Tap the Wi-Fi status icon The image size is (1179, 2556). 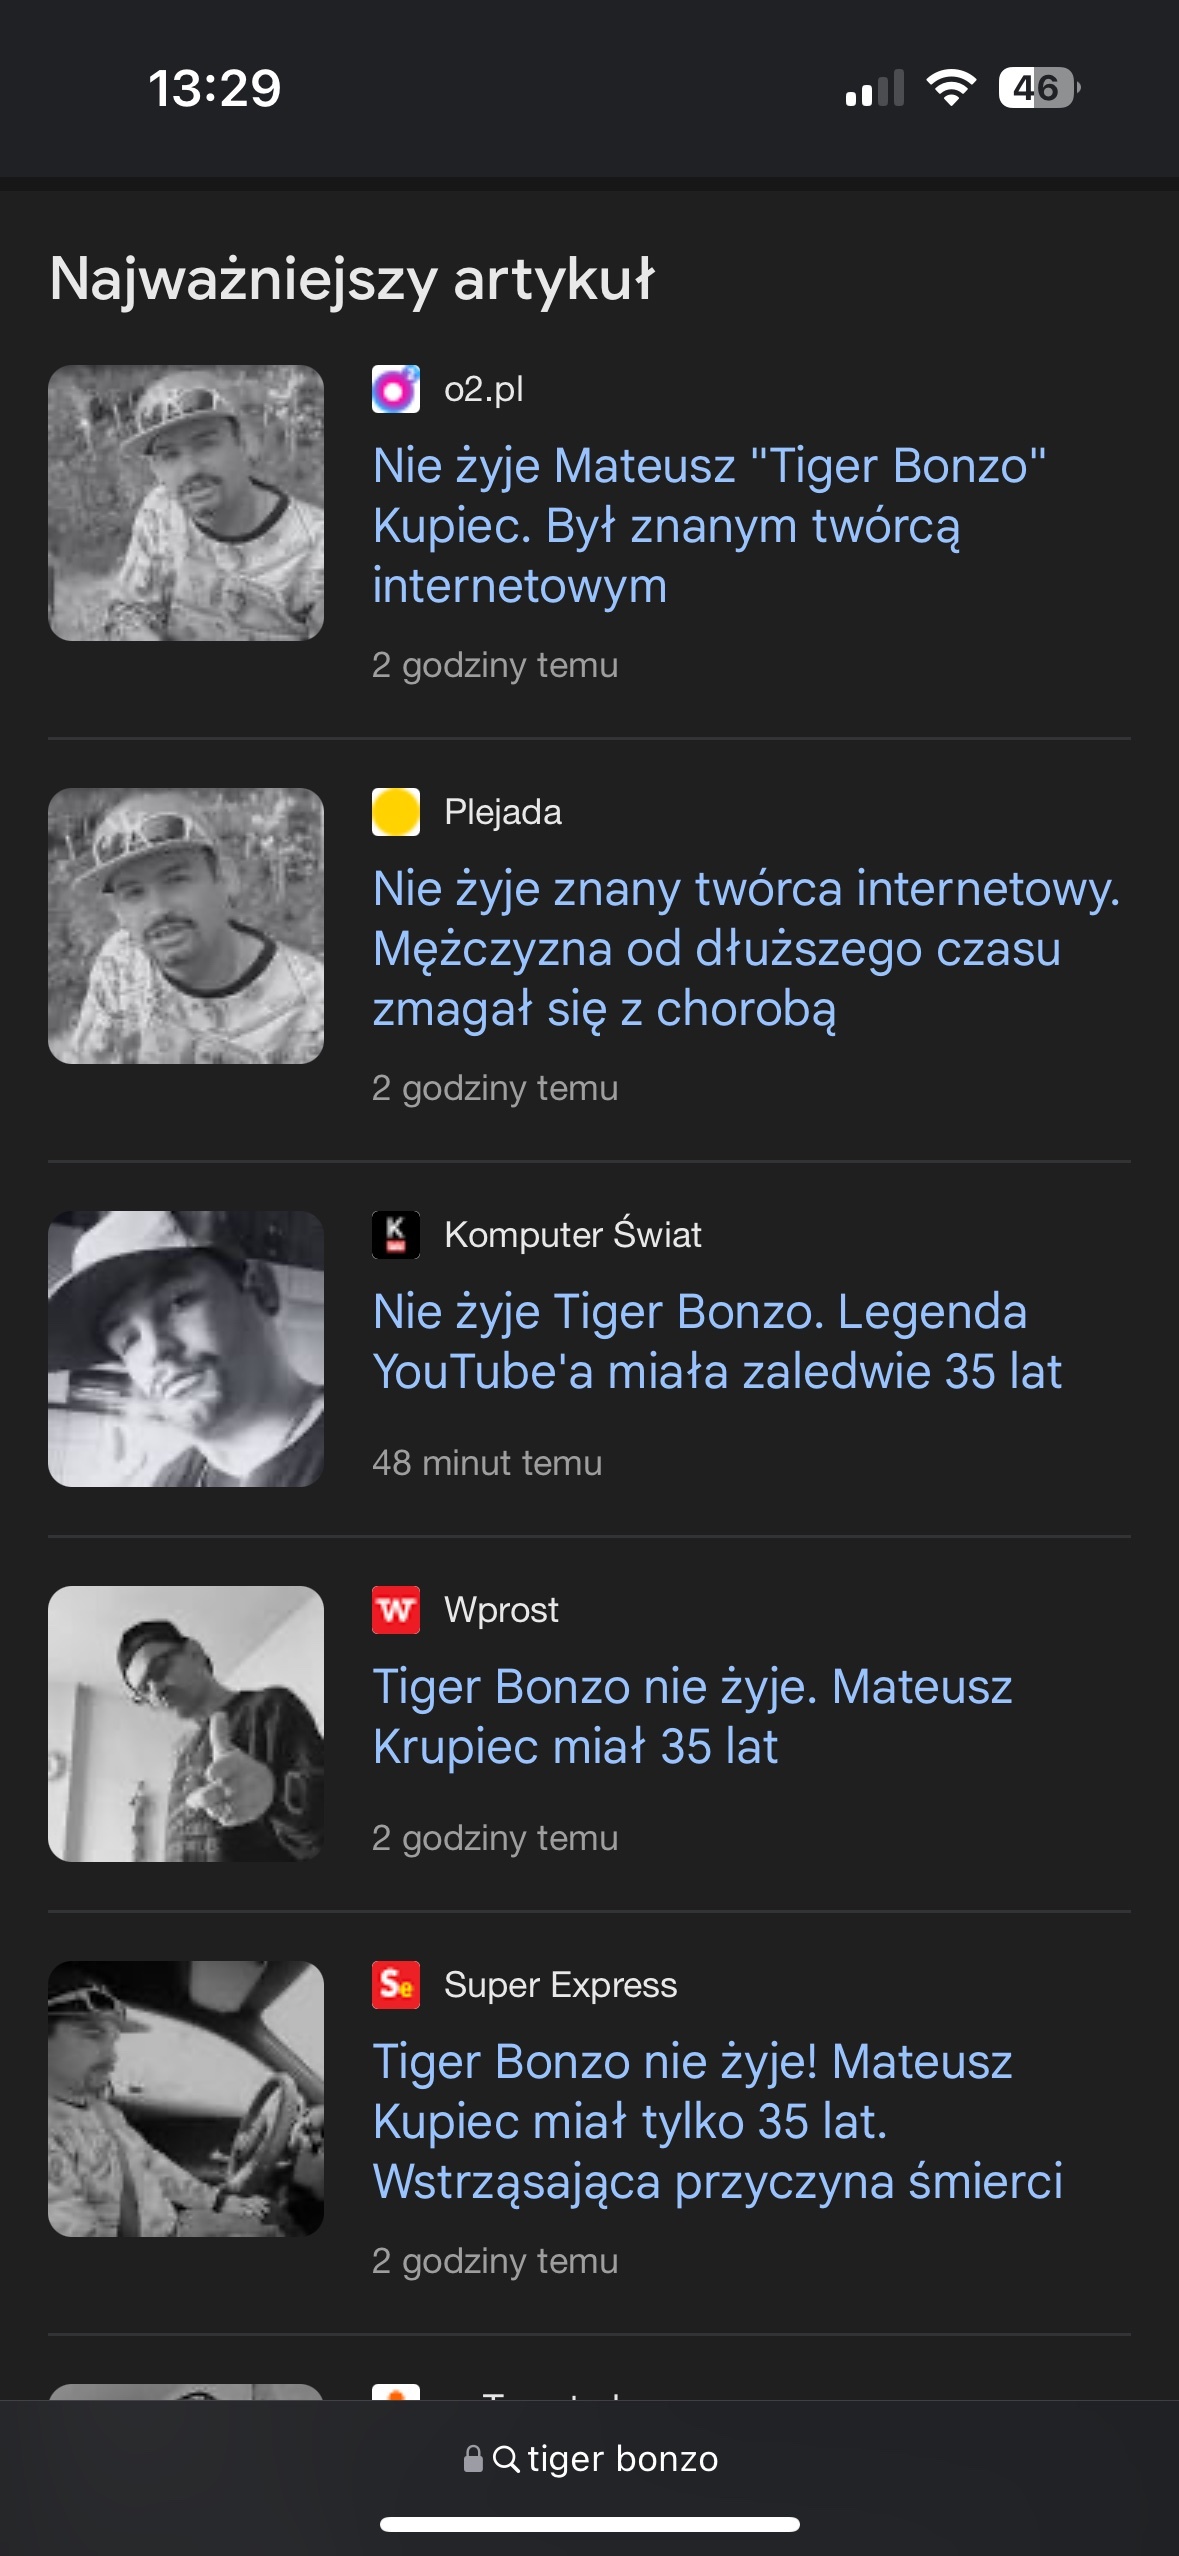coord(951,88)
